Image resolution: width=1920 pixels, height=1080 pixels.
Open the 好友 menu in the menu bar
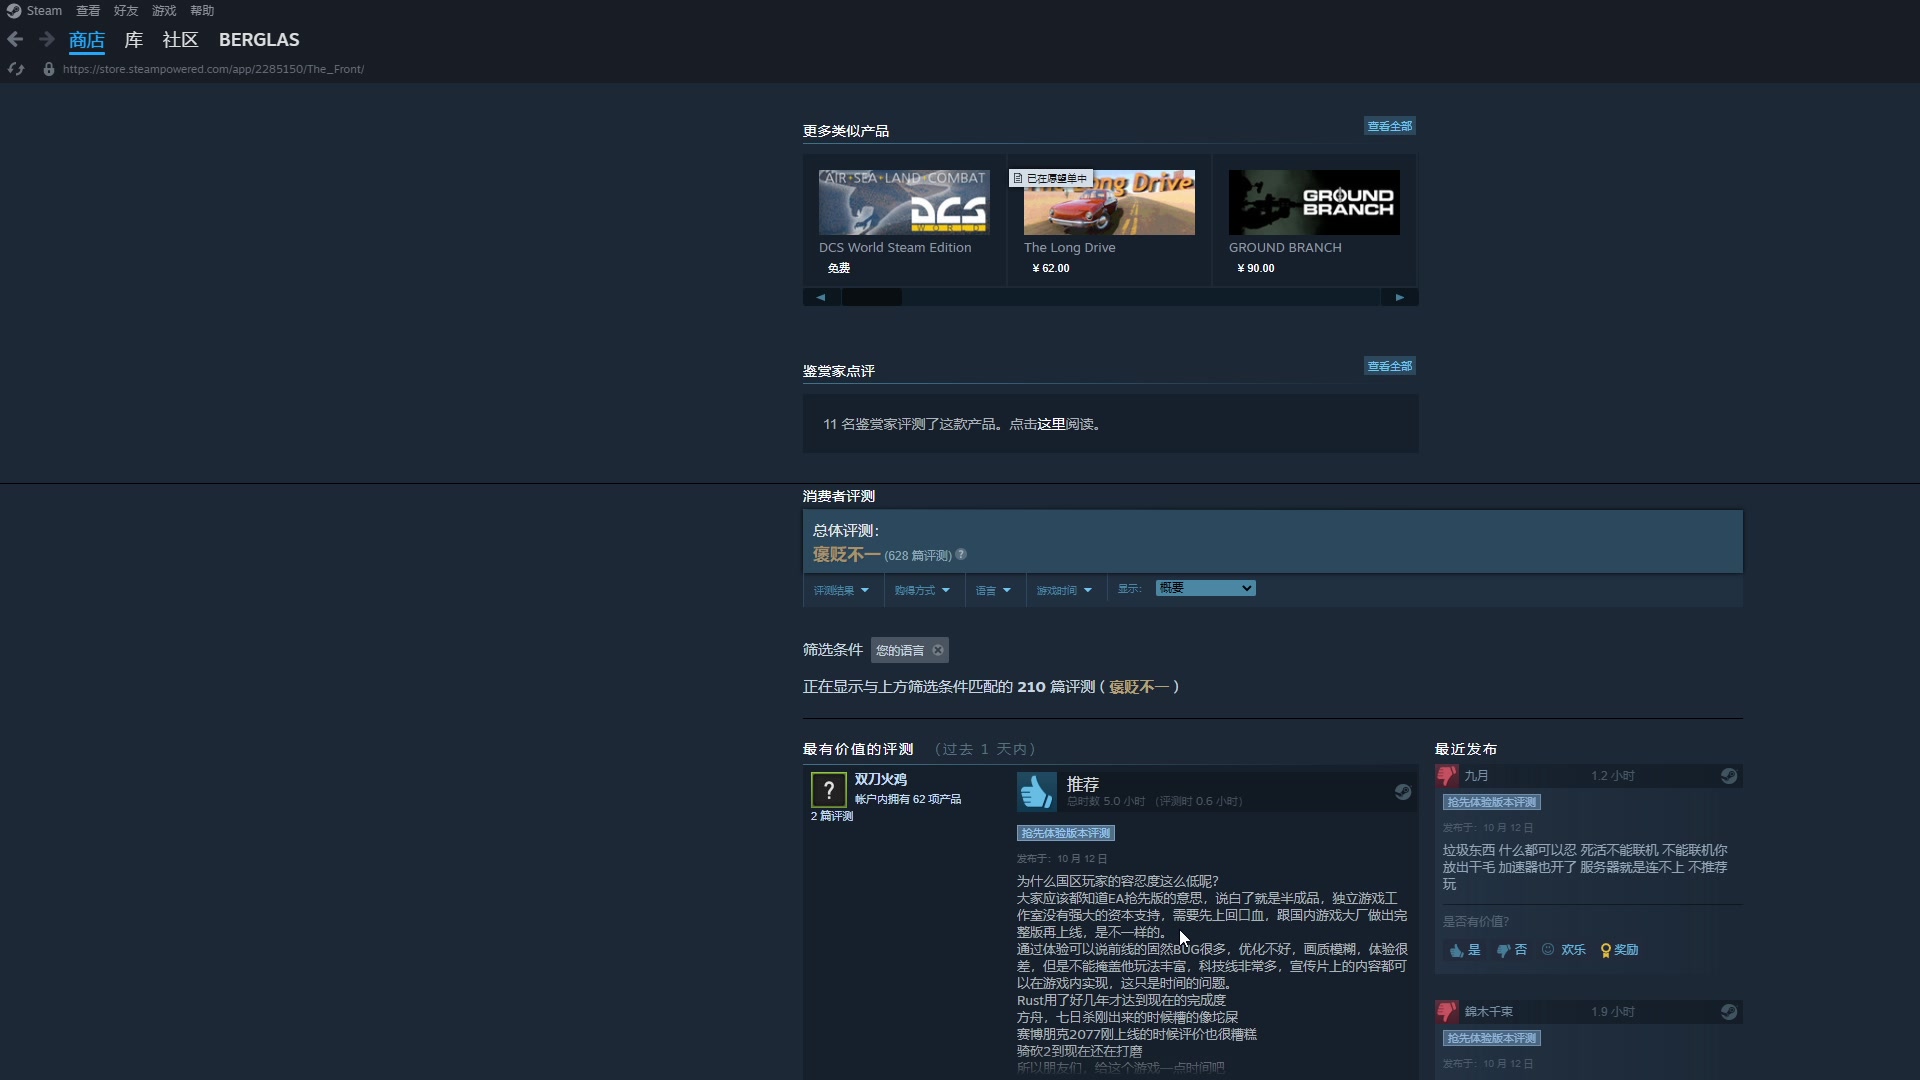124,10
